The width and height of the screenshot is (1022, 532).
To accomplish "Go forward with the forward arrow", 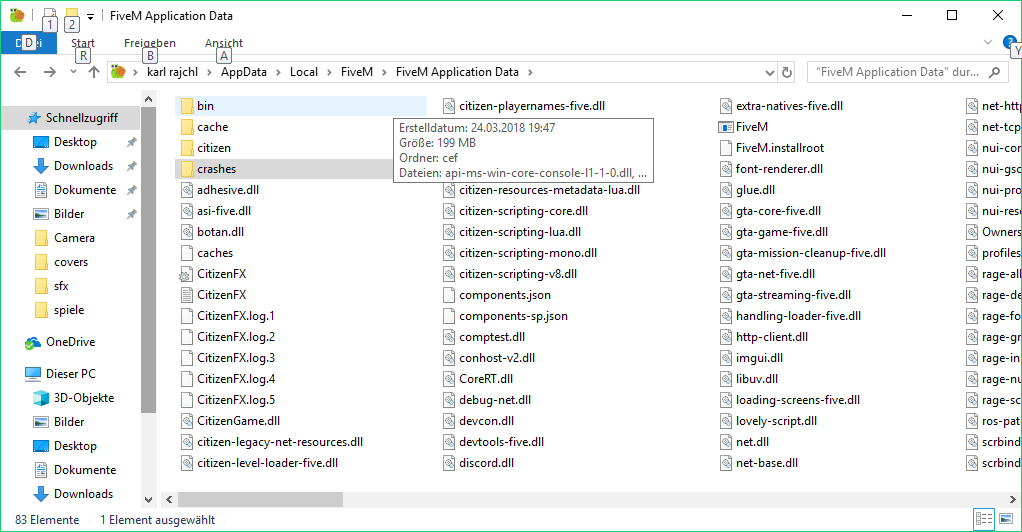I will [x=50, y=72].
